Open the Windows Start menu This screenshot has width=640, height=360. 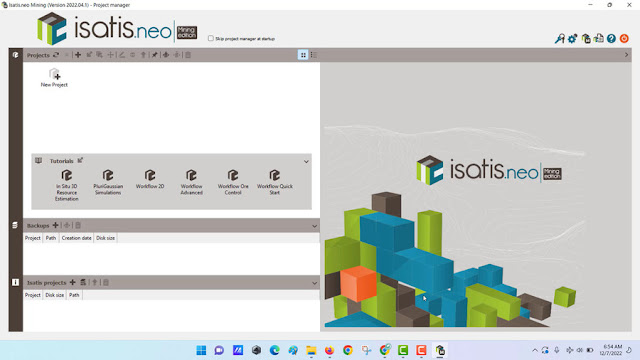[x=201, y=350]
